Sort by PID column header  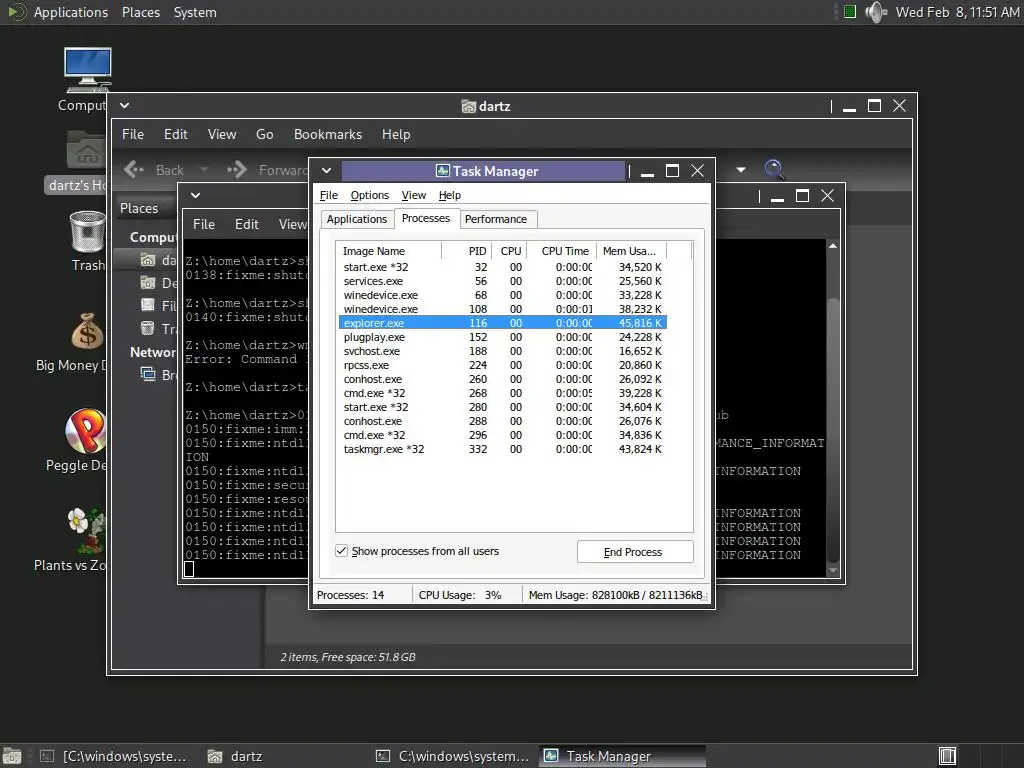467,251
